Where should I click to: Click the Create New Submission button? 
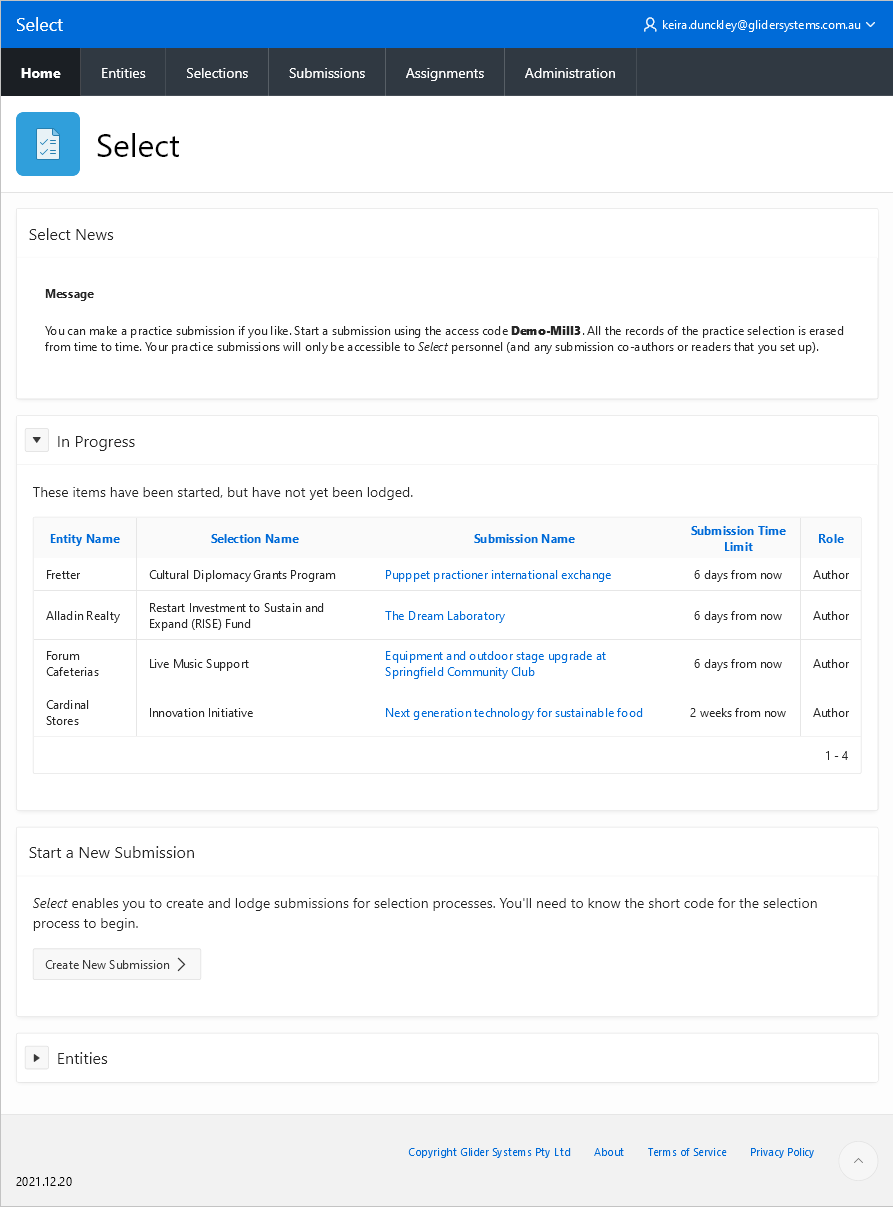(116, 964)
